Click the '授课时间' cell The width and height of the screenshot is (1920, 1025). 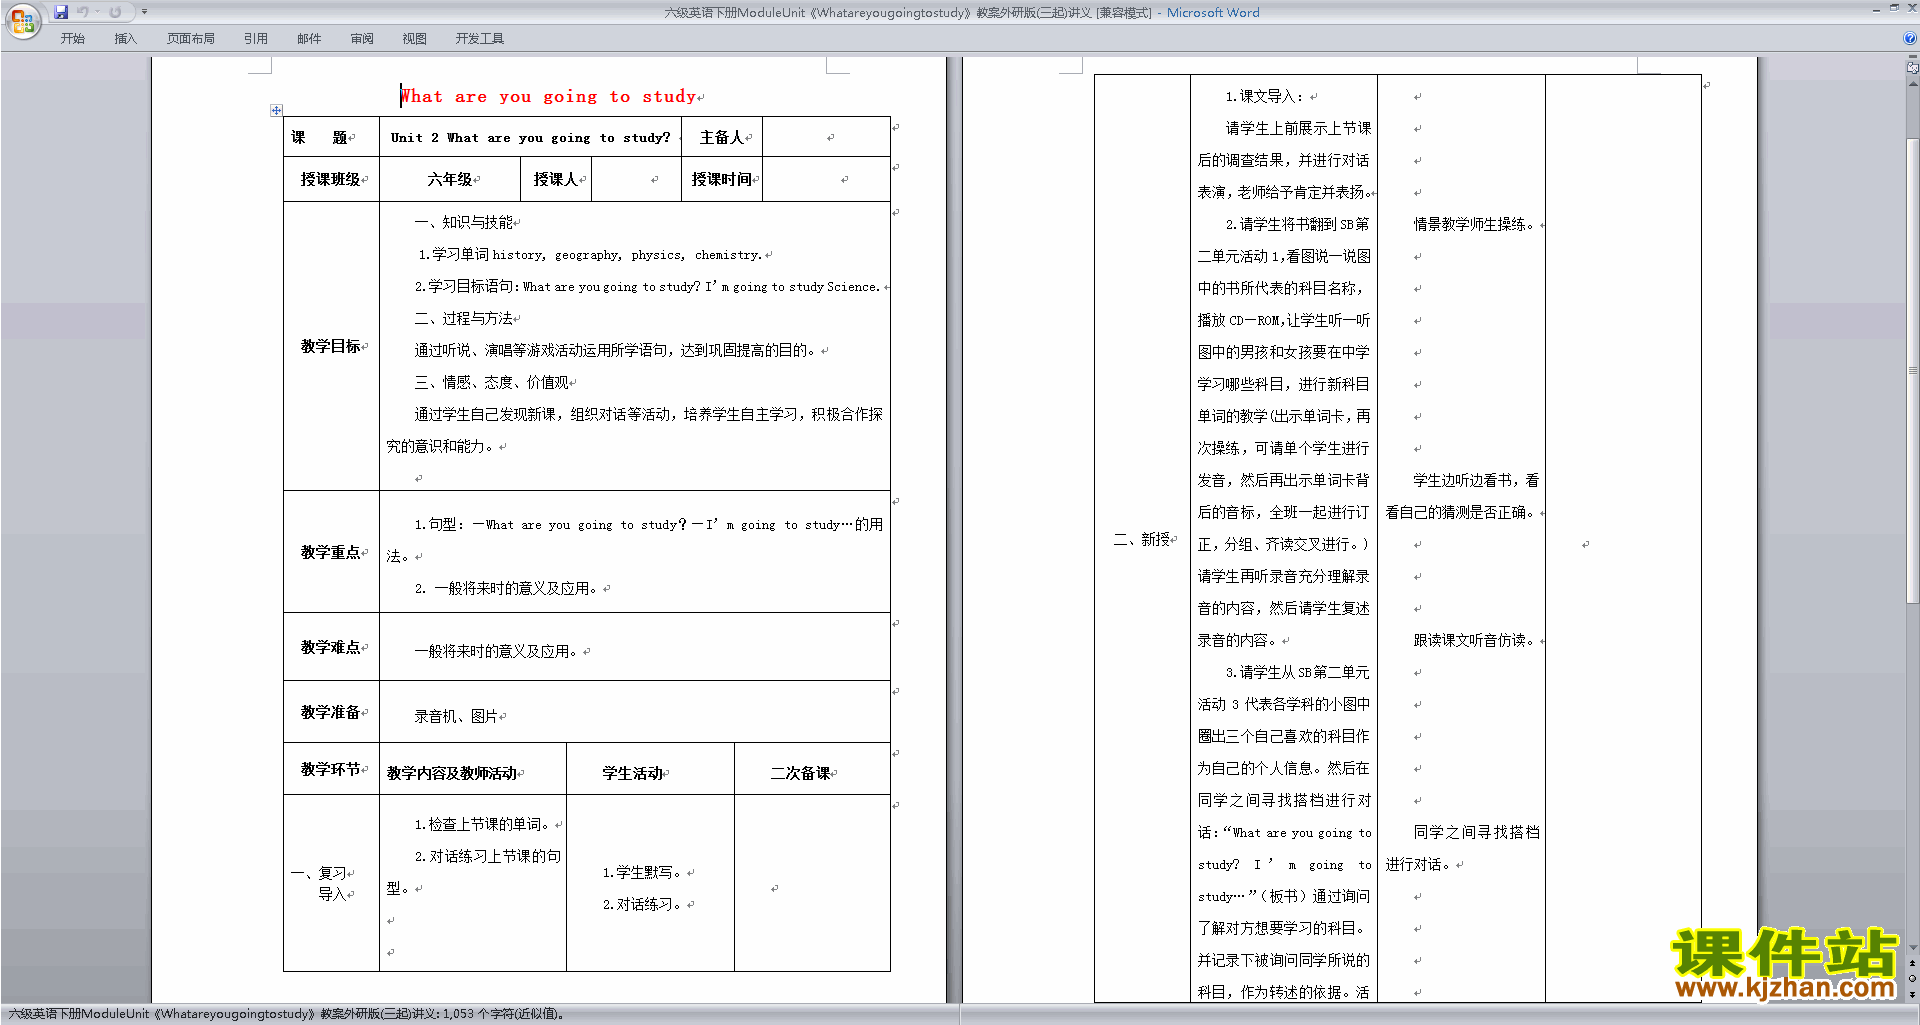click(721, 179)
